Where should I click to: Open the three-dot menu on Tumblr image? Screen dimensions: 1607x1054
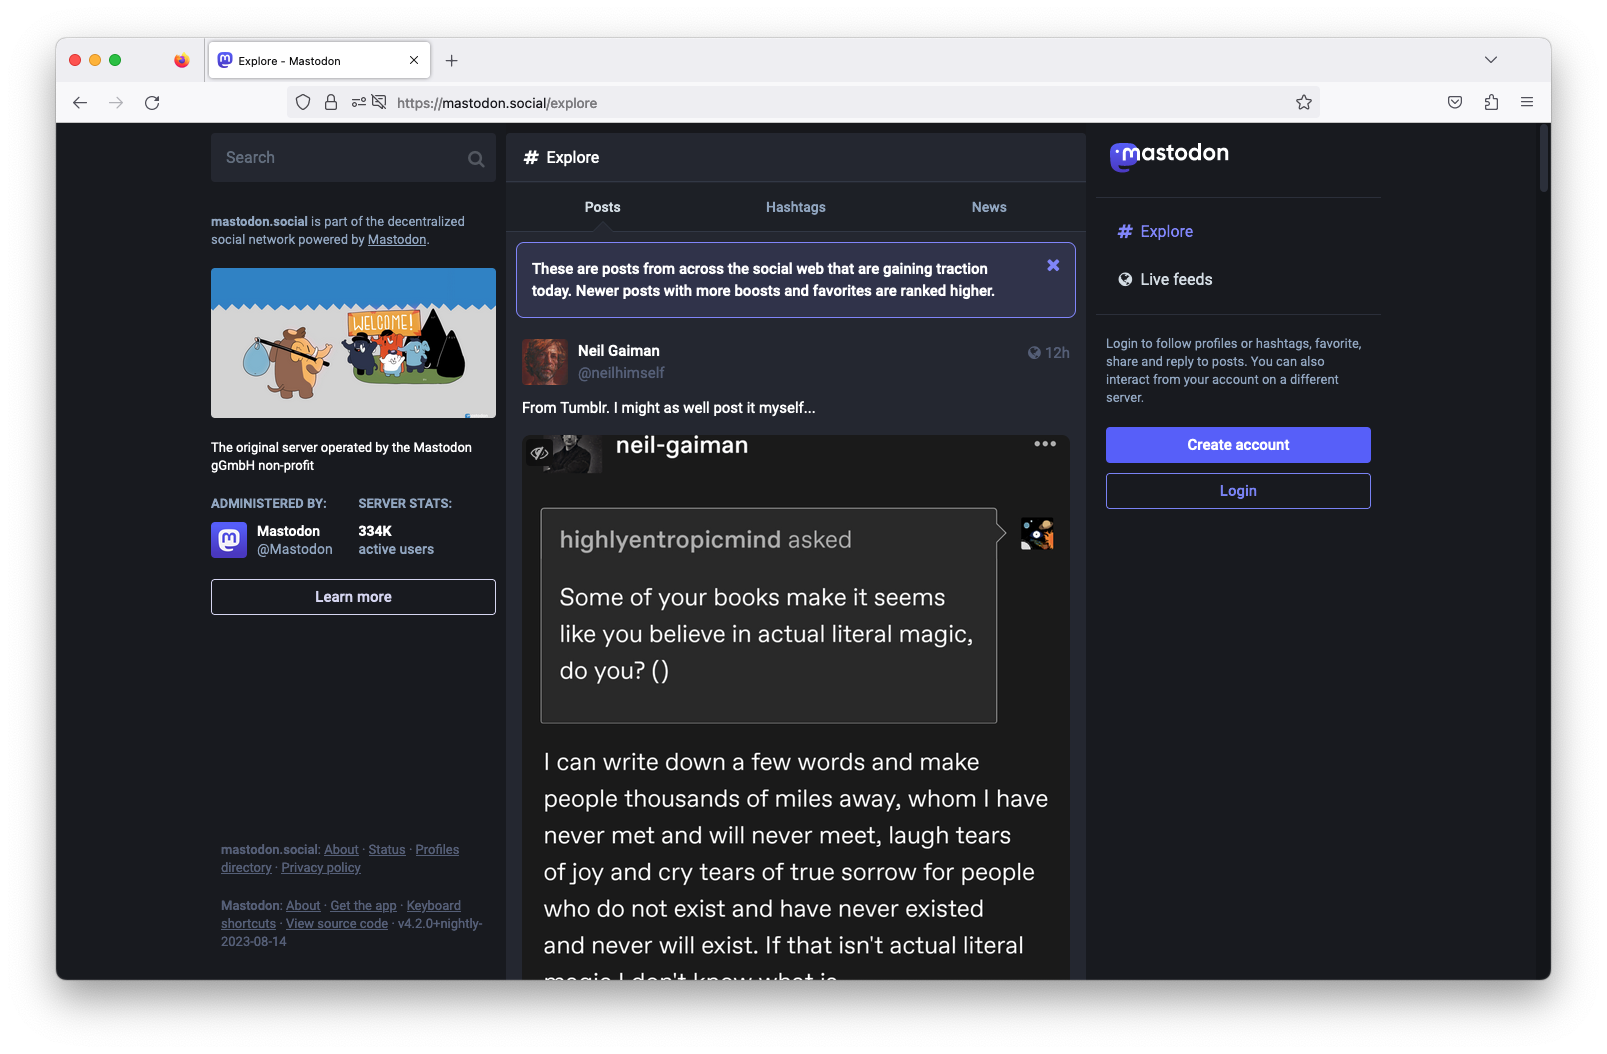1045,444
